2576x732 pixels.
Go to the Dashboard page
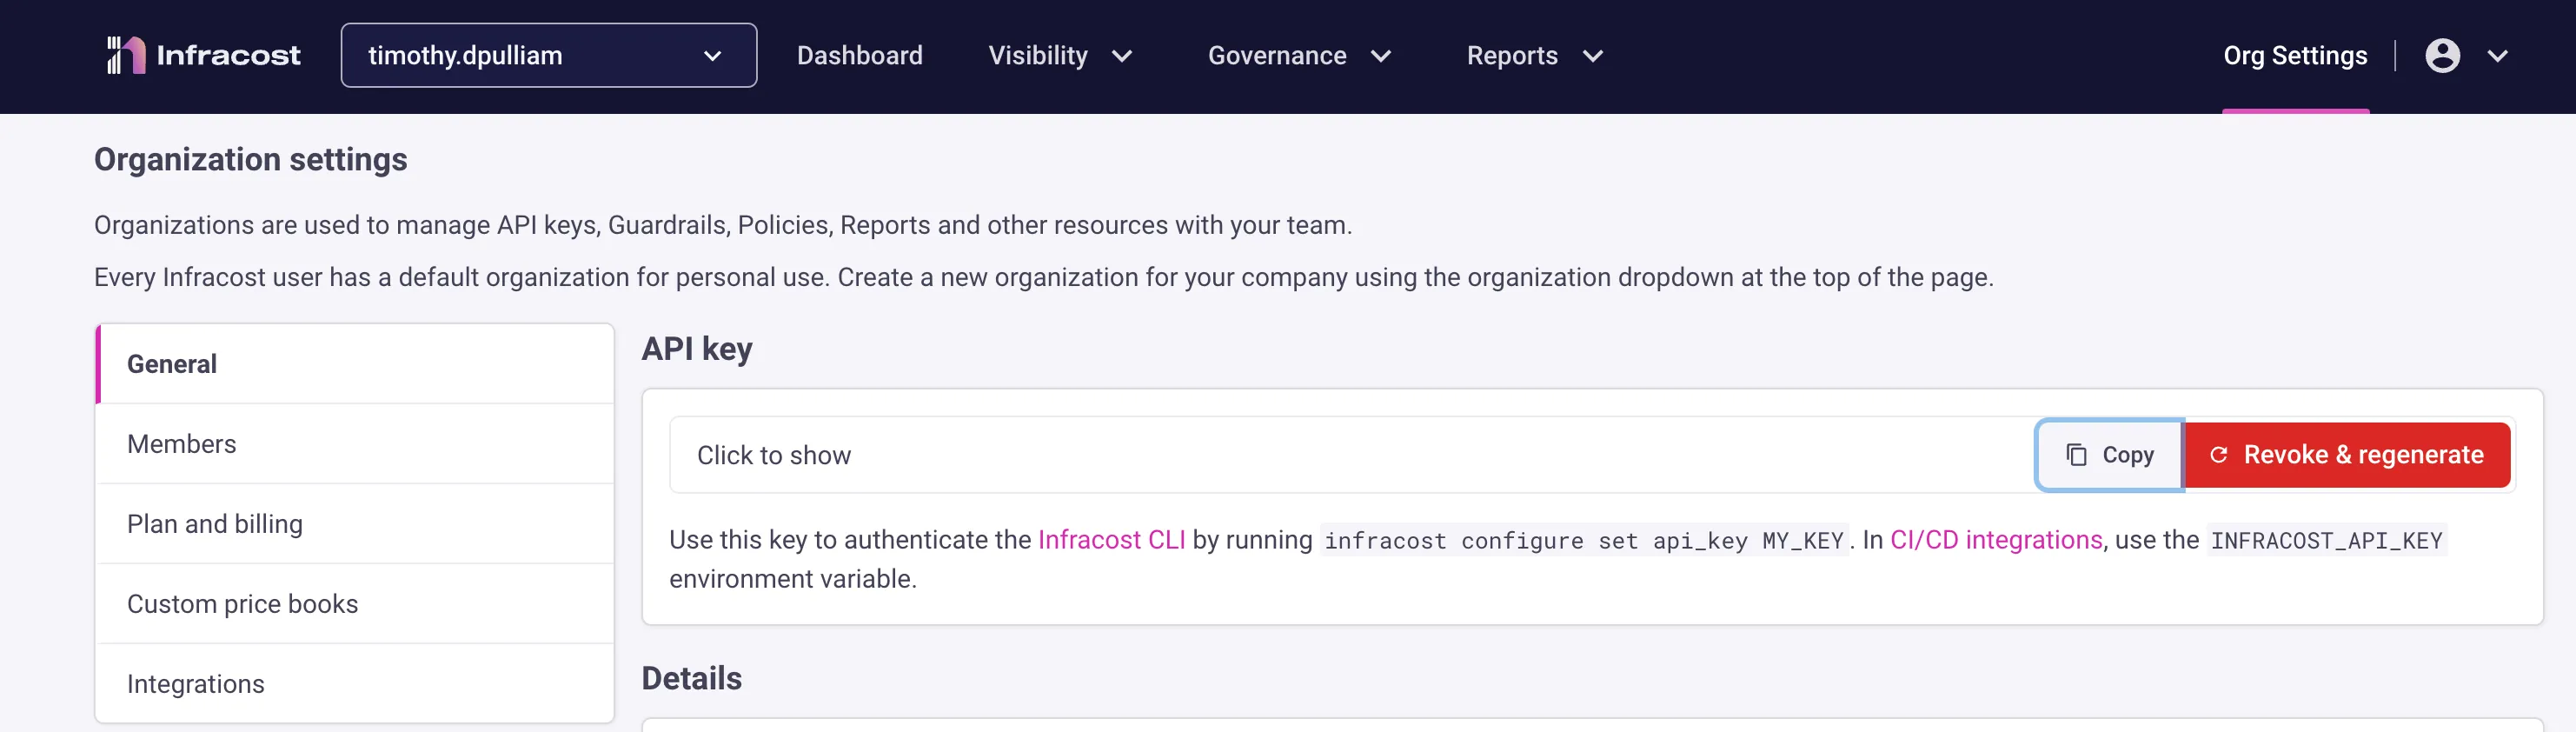click(859, 55)
